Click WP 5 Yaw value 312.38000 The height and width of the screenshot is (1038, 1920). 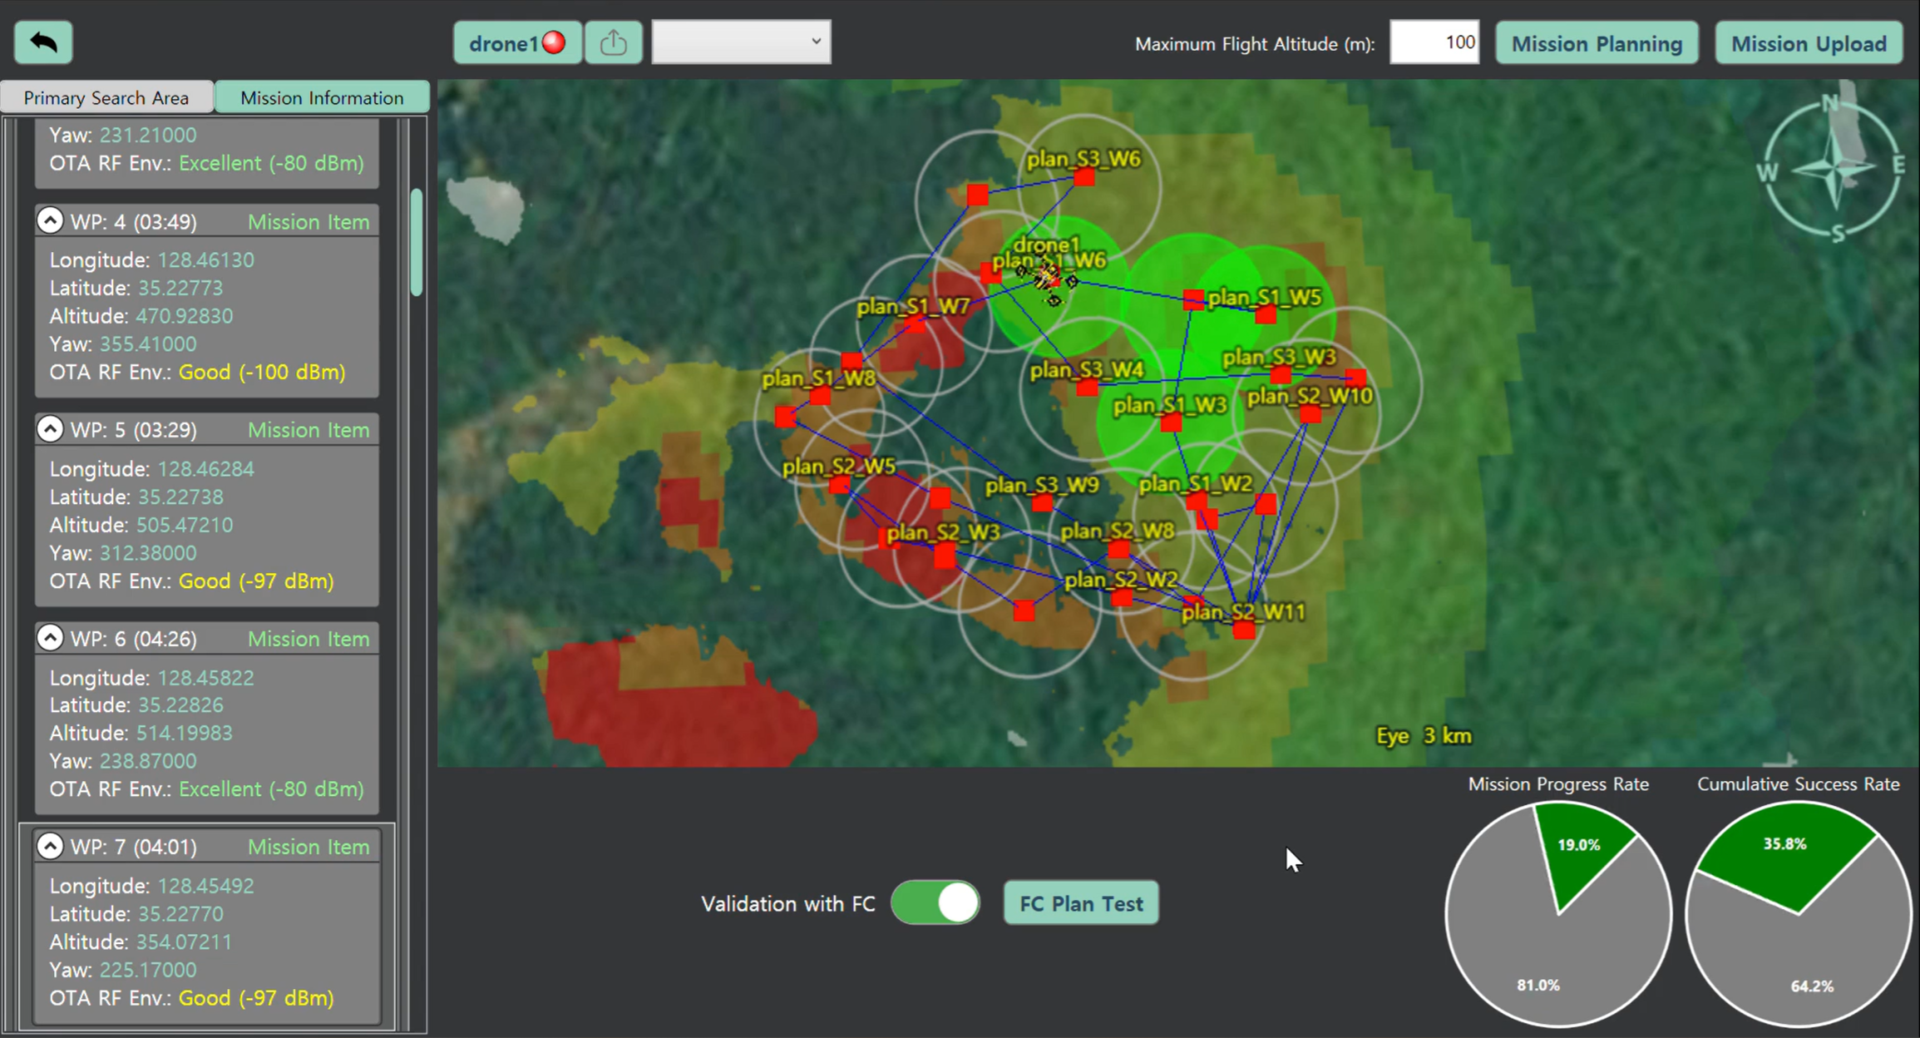click(148, 553)
